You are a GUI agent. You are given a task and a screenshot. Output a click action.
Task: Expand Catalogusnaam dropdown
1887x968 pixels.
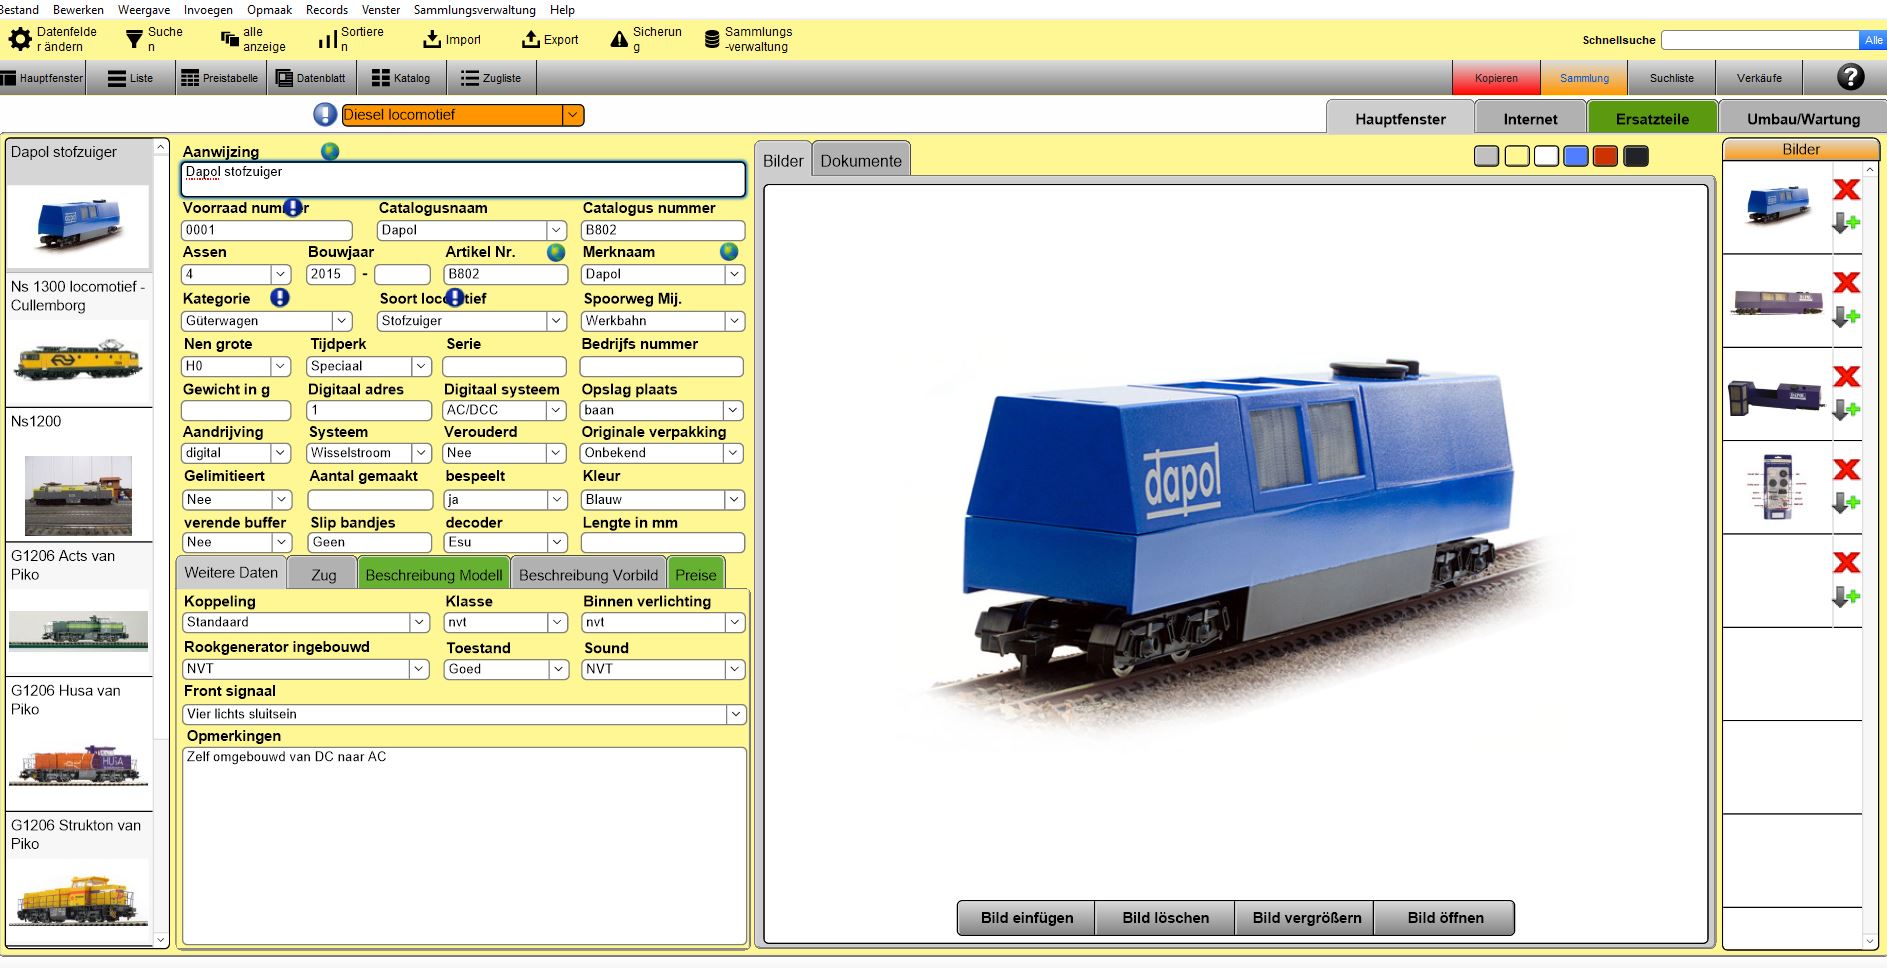coord(556,230)
